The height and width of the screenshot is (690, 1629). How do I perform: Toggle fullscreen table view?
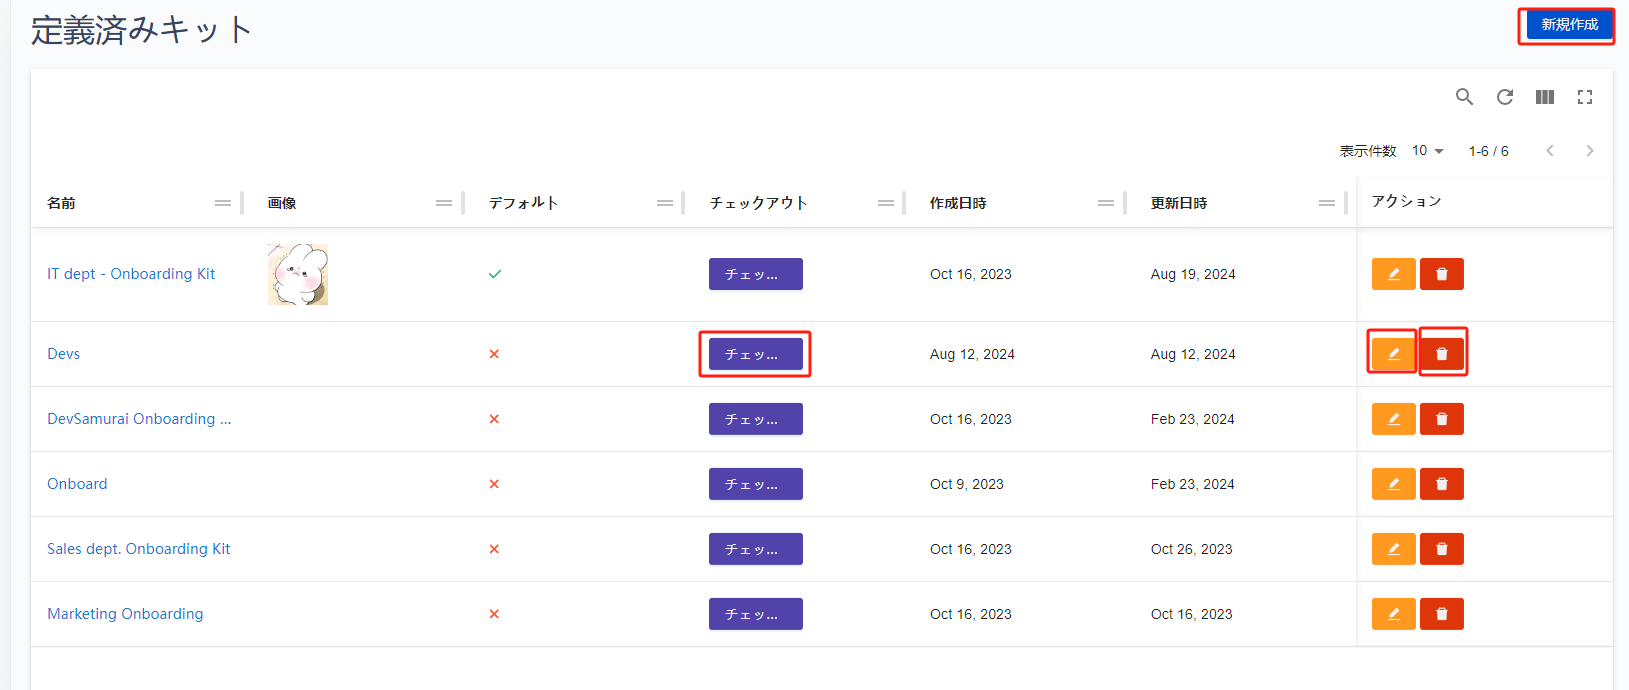pyautogui.click(x=1585, y=97)
